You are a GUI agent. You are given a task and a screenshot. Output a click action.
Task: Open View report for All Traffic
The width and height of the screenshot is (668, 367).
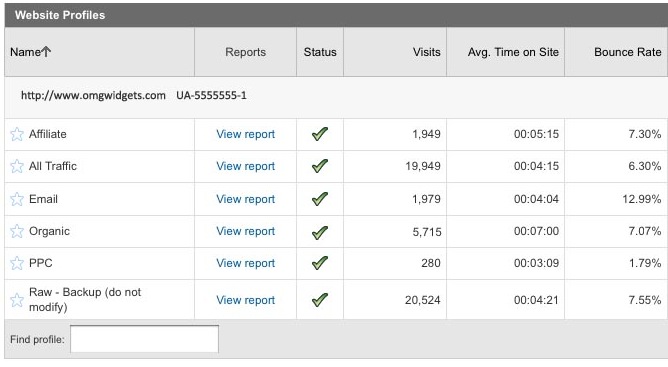(x=245, y=166)
